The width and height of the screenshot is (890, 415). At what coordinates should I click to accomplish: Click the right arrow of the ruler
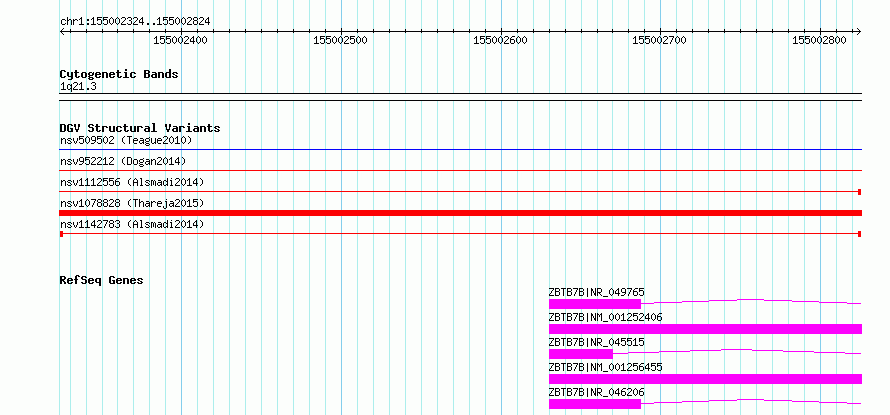tap(859, 31)
